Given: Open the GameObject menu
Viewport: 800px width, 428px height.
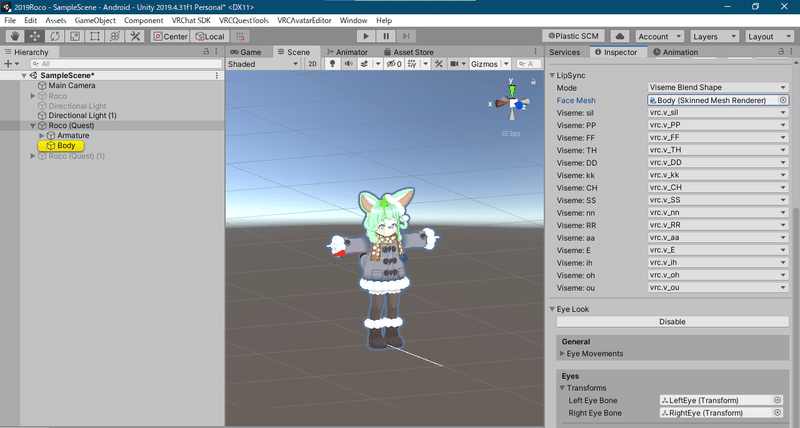Looking at the screenshot, I should [95, 20].
